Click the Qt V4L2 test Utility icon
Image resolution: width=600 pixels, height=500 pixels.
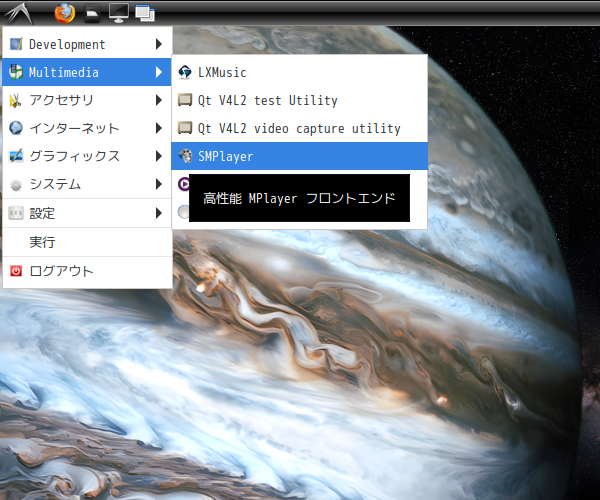185,100
